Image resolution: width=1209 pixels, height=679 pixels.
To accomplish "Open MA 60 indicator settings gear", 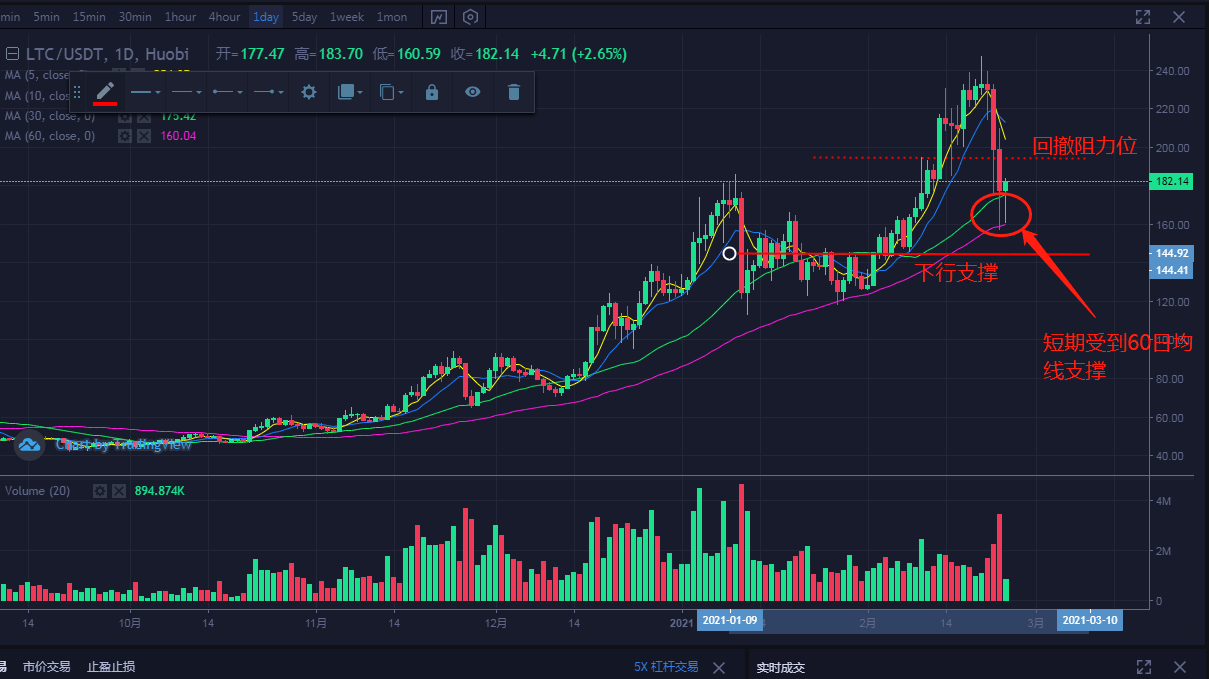I will point(125,136).
